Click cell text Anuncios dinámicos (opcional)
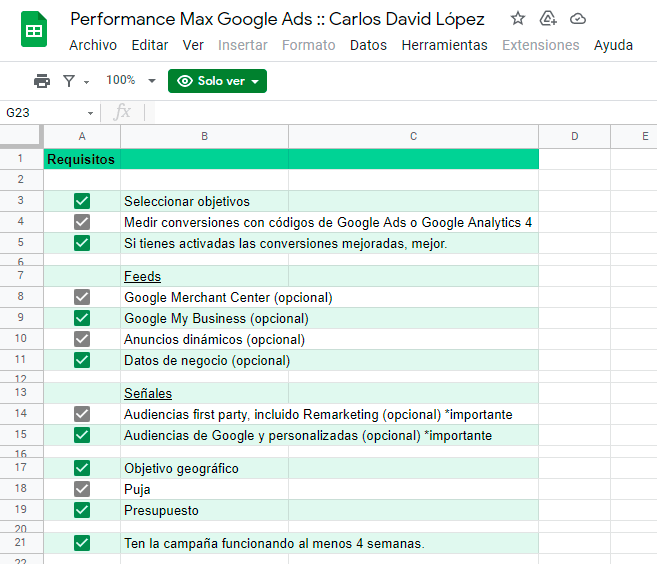Viewport: 657px width, 564px height. 215,339
